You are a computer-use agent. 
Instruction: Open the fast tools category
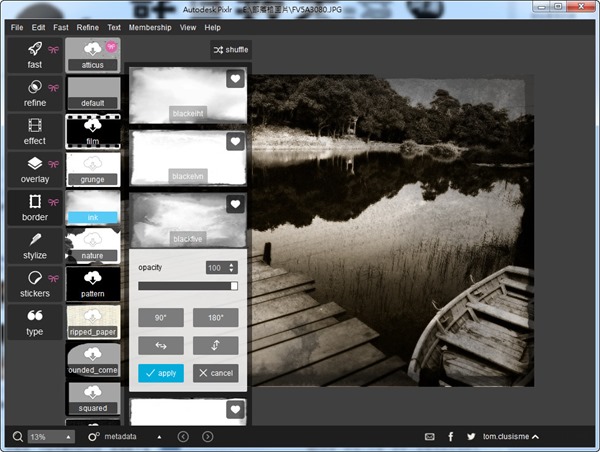tap(34, 54)
